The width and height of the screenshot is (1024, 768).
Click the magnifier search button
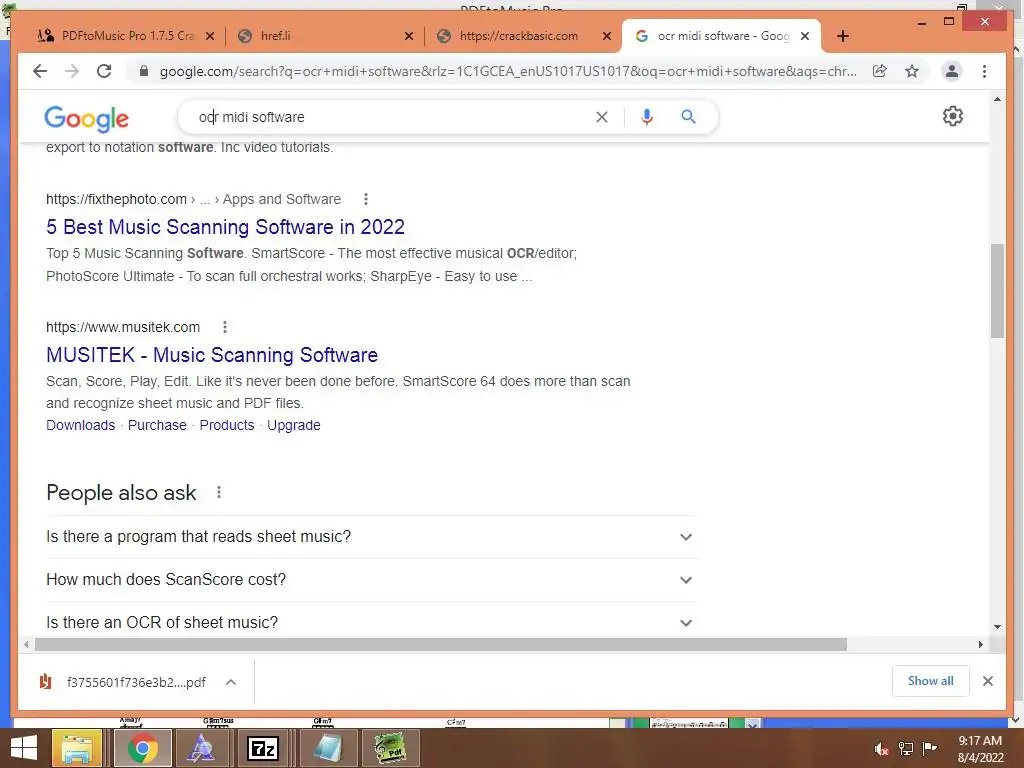click(688, 117)
